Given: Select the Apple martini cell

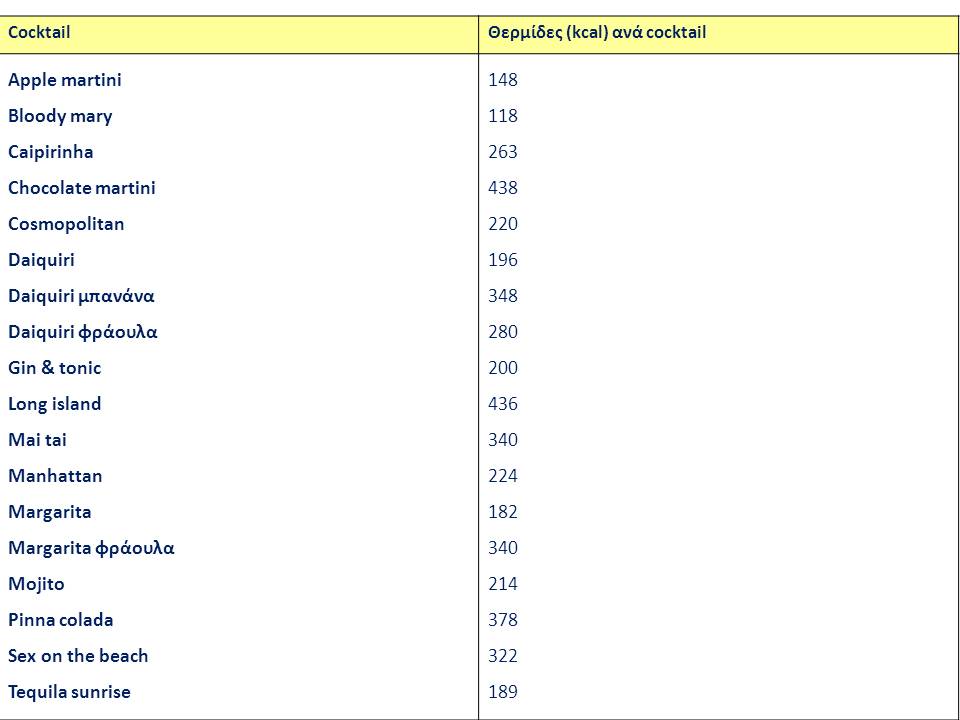Looking at the screenshot, I should pyautogui.click(x=65, y=80).
